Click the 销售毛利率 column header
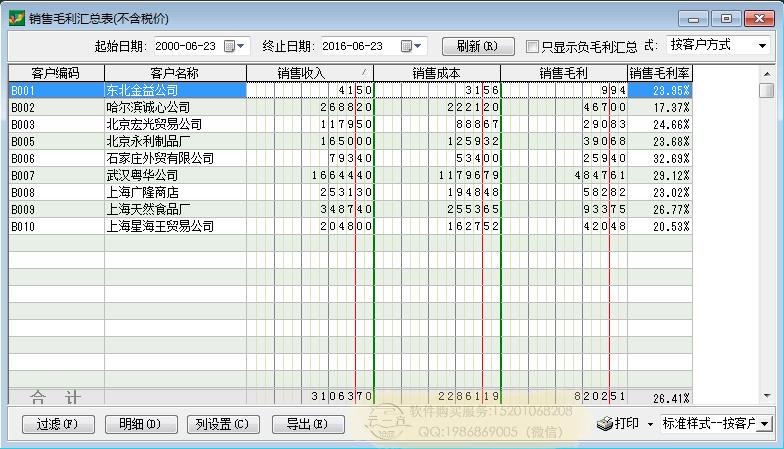The height and width of the screenshot is (449, 784). click(x=659, y=73)
